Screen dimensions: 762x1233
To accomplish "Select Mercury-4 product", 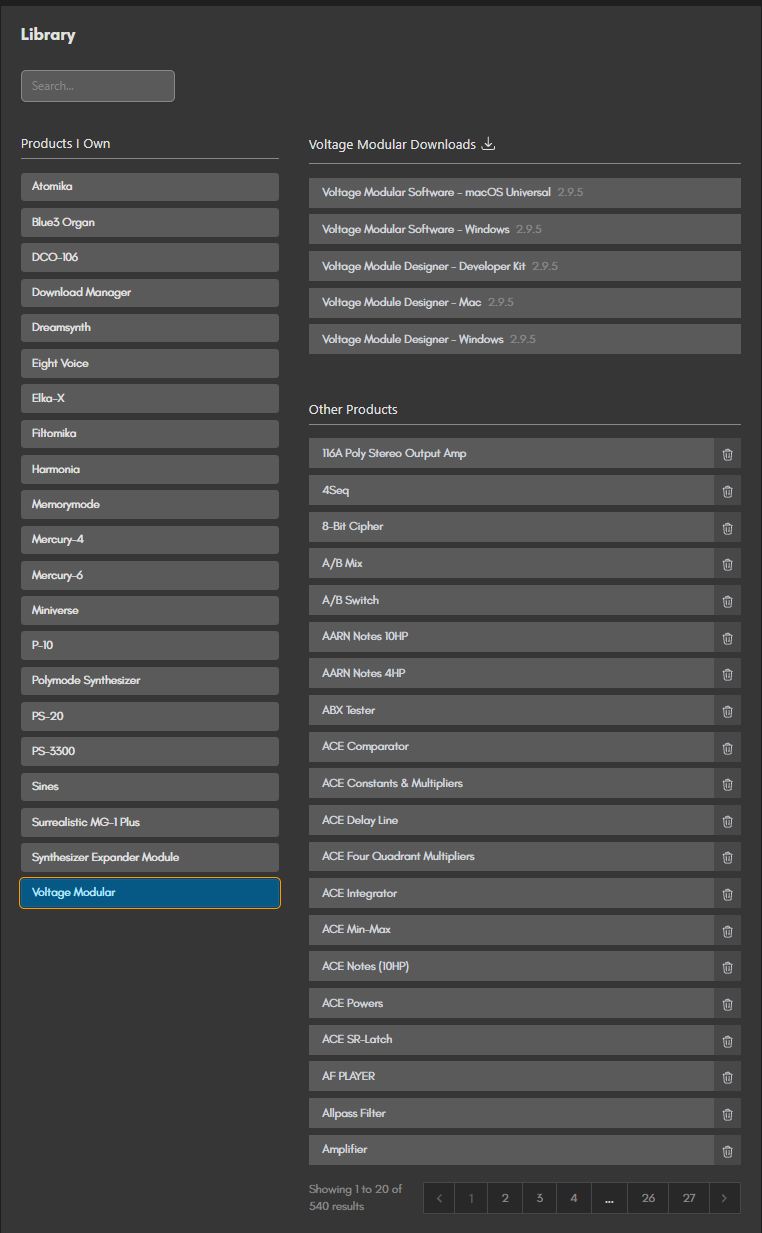I will pos(150,540).
